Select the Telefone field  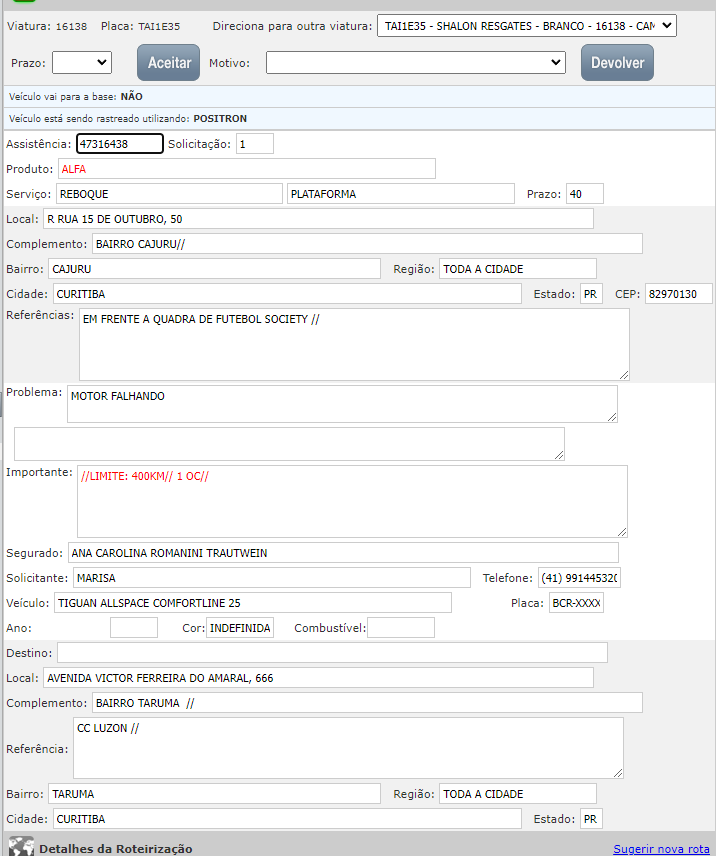pyautogui.click(x=578, y=577)
